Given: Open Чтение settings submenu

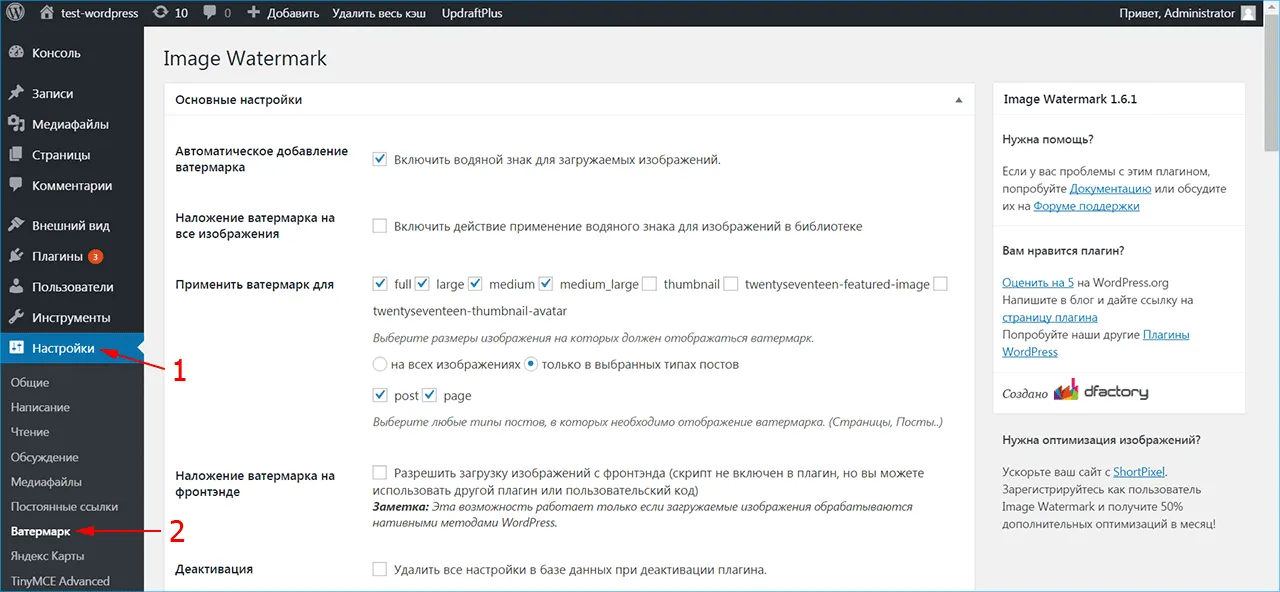Looking at the screenshot, I should click(x=30, y=432).
